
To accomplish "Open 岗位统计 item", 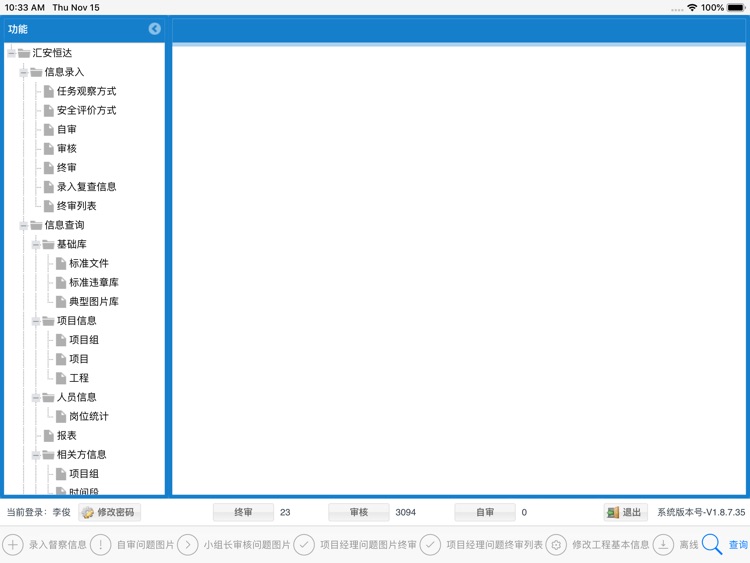I will tap(88, 416).
